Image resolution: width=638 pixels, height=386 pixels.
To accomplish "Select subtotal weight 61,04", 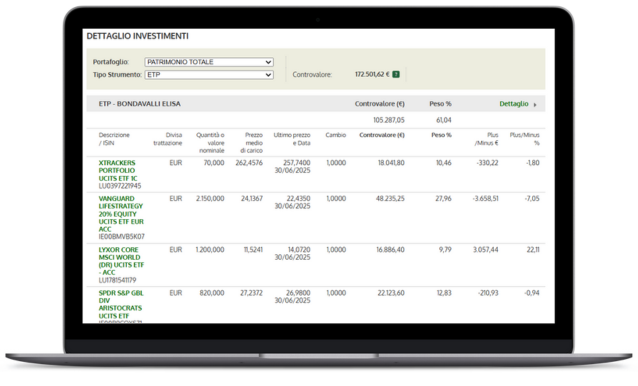I will [444, 120].
